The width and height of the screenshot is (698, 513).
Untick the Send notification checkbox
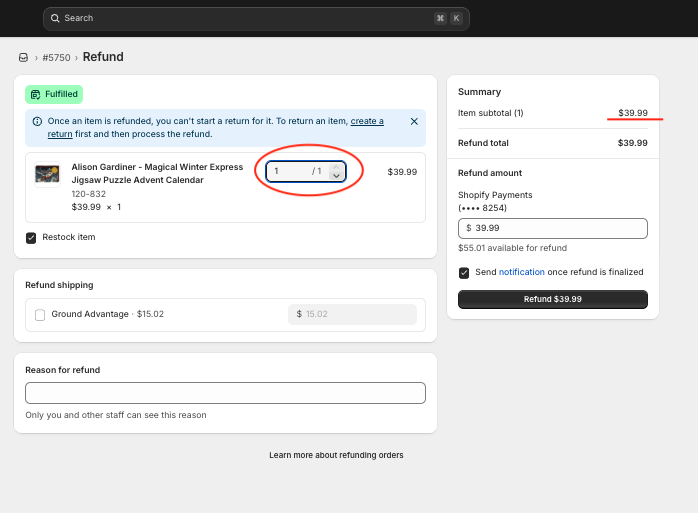point(464,273)
